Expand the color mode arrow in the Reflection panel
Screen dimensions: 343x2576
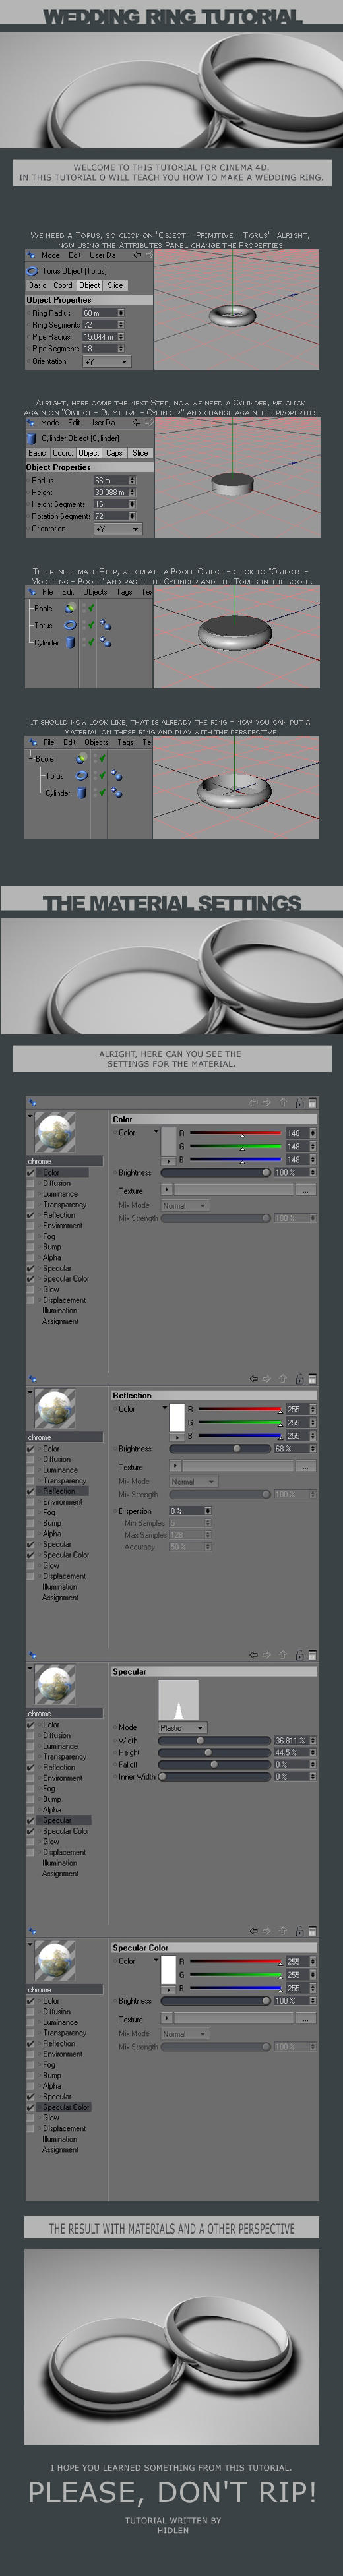pyautogui.click(x=165, y=1407)
